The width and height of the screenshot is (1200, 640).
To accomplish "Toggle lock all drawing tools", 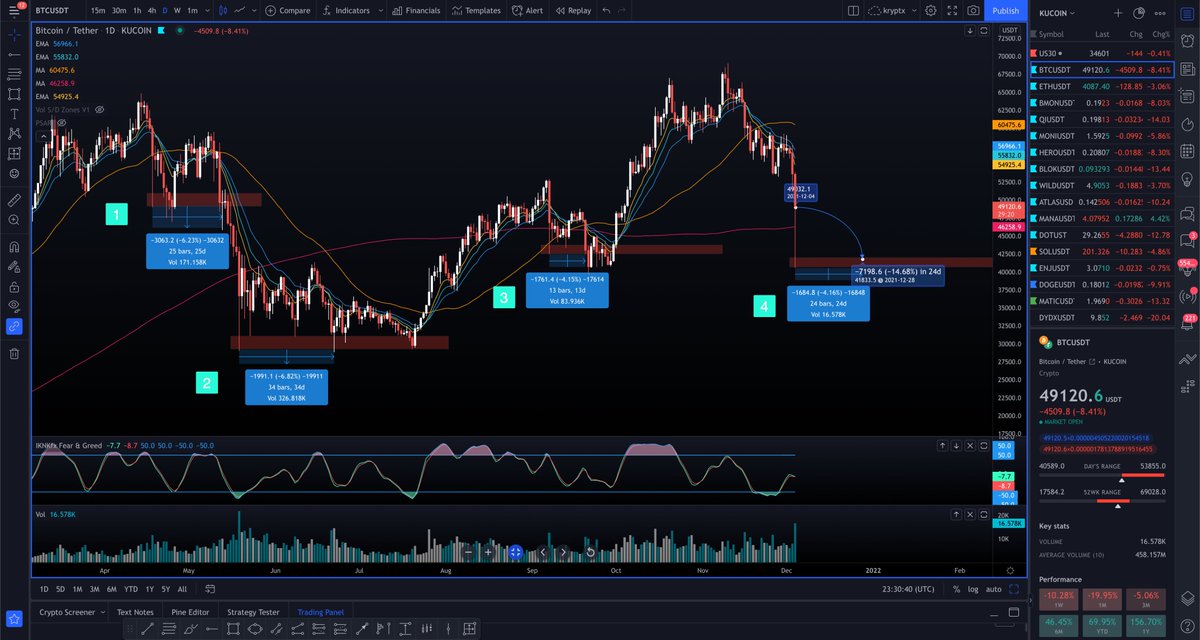I will coord(14,286).
